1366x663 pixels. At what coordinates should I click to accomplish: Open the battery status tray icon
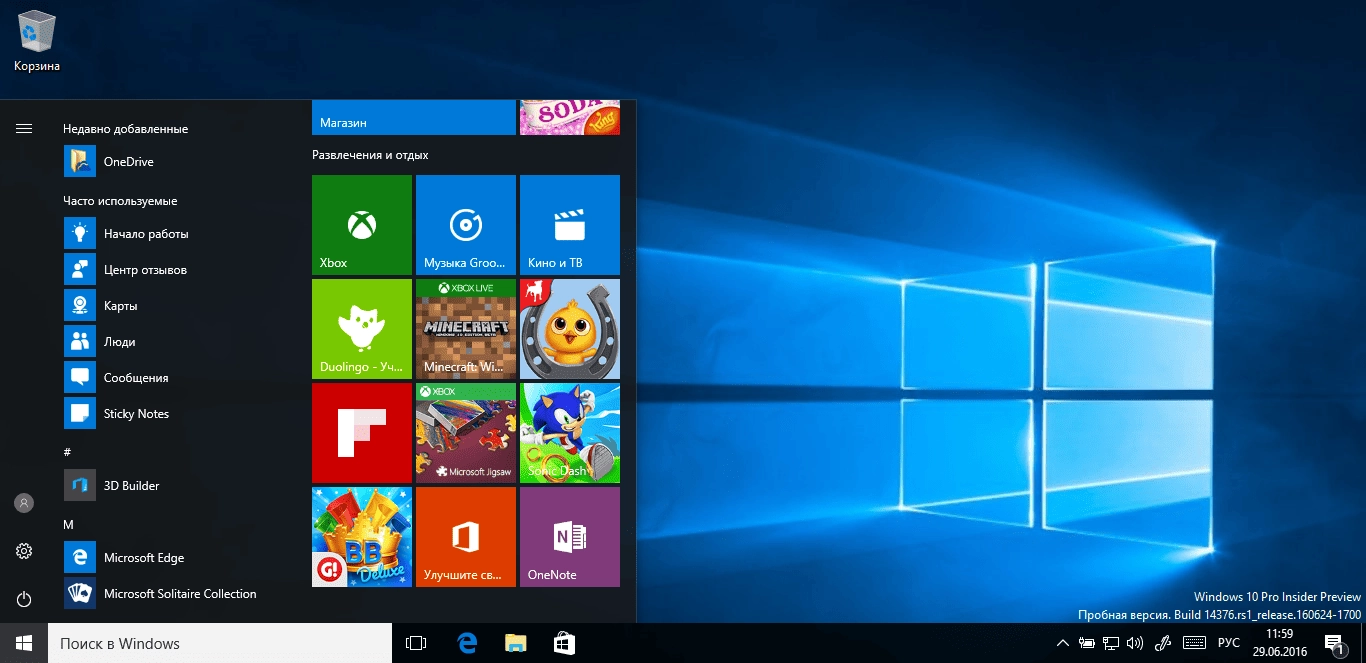(1086, 643)
